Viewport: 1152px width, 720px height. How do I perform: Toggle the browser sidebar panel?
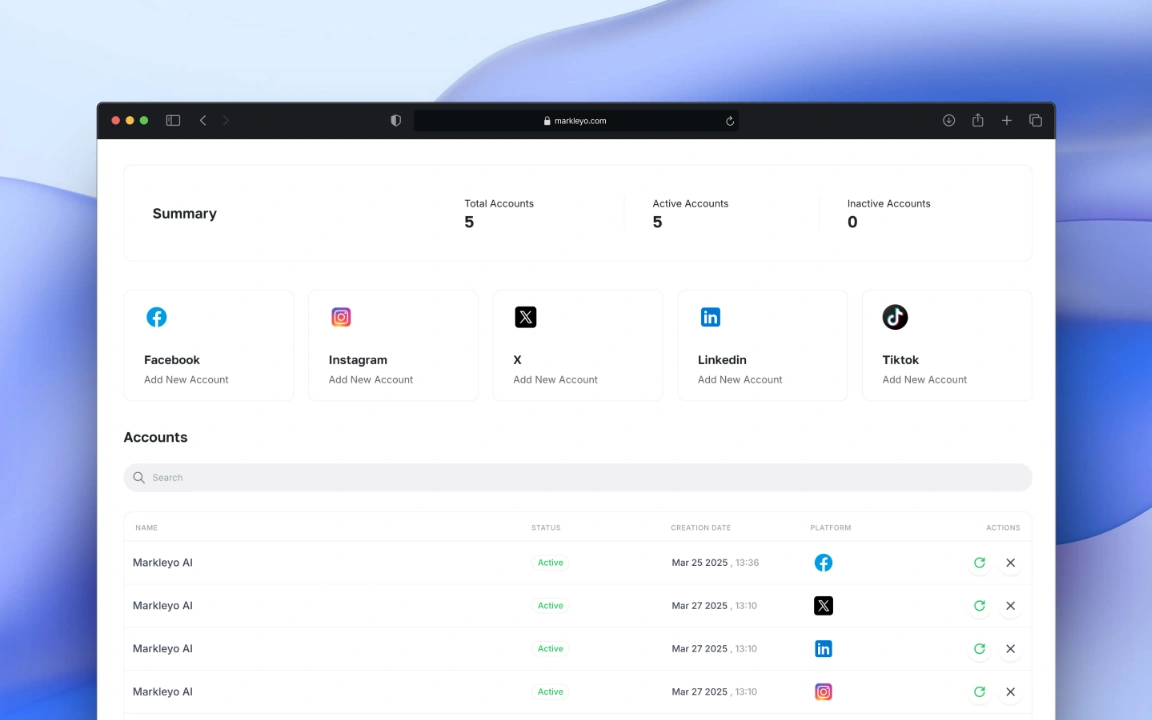(172, 120)
